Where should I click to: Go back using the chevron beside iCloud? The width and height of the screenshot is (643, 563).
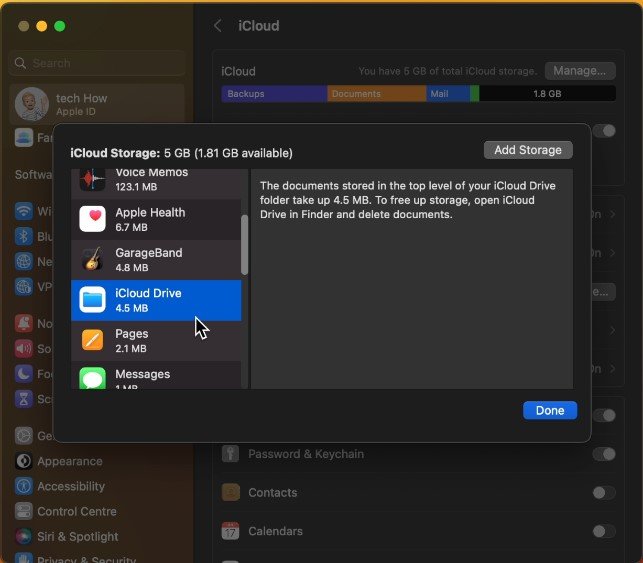click(x=218, y=25)
